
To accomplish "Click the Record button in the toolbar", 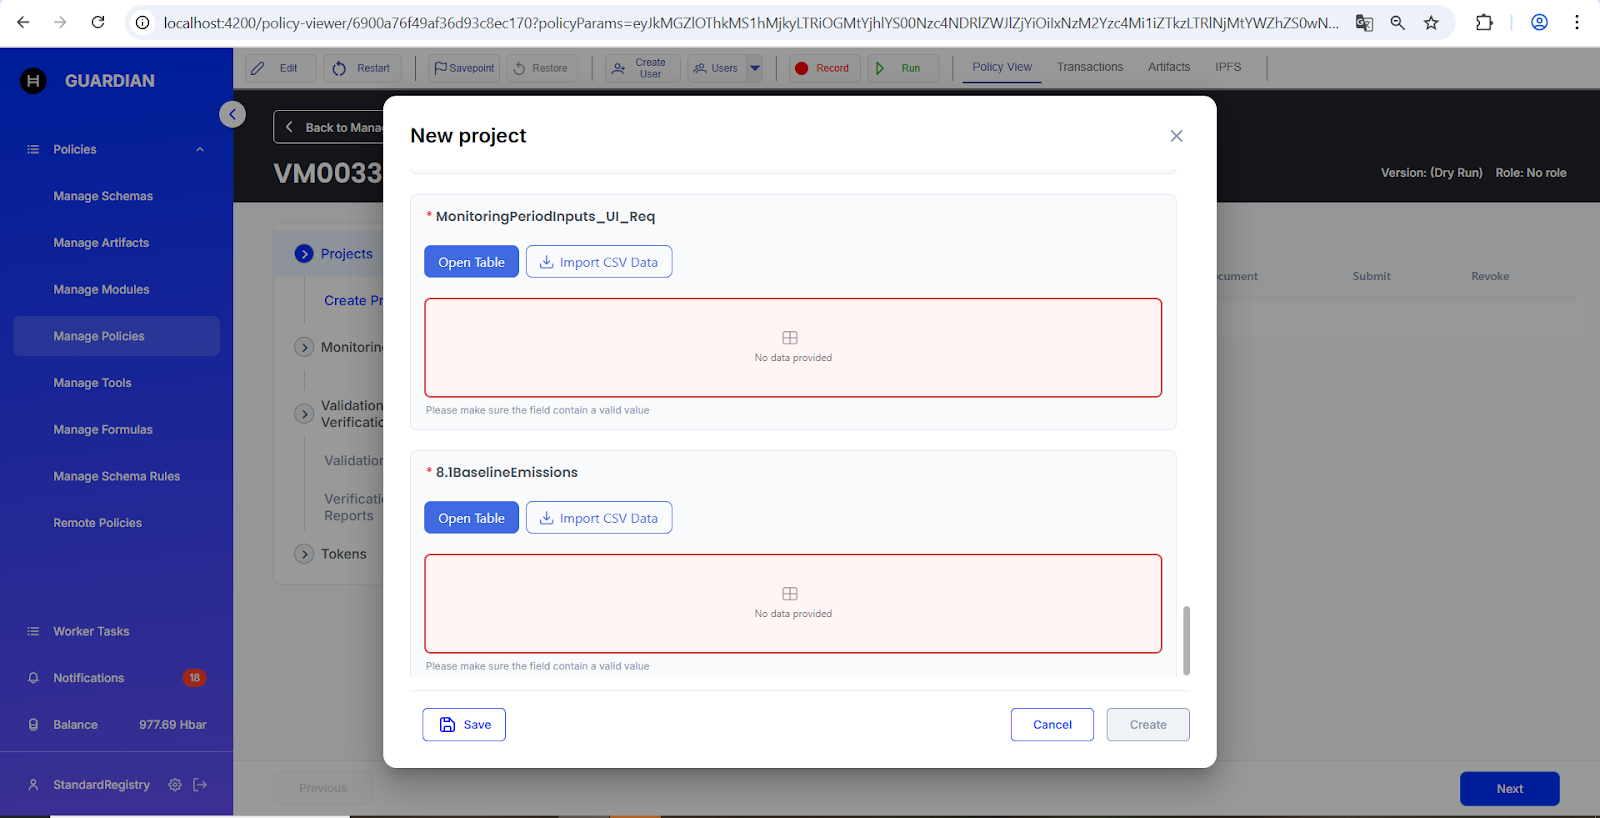I will (x=822, y=68).
